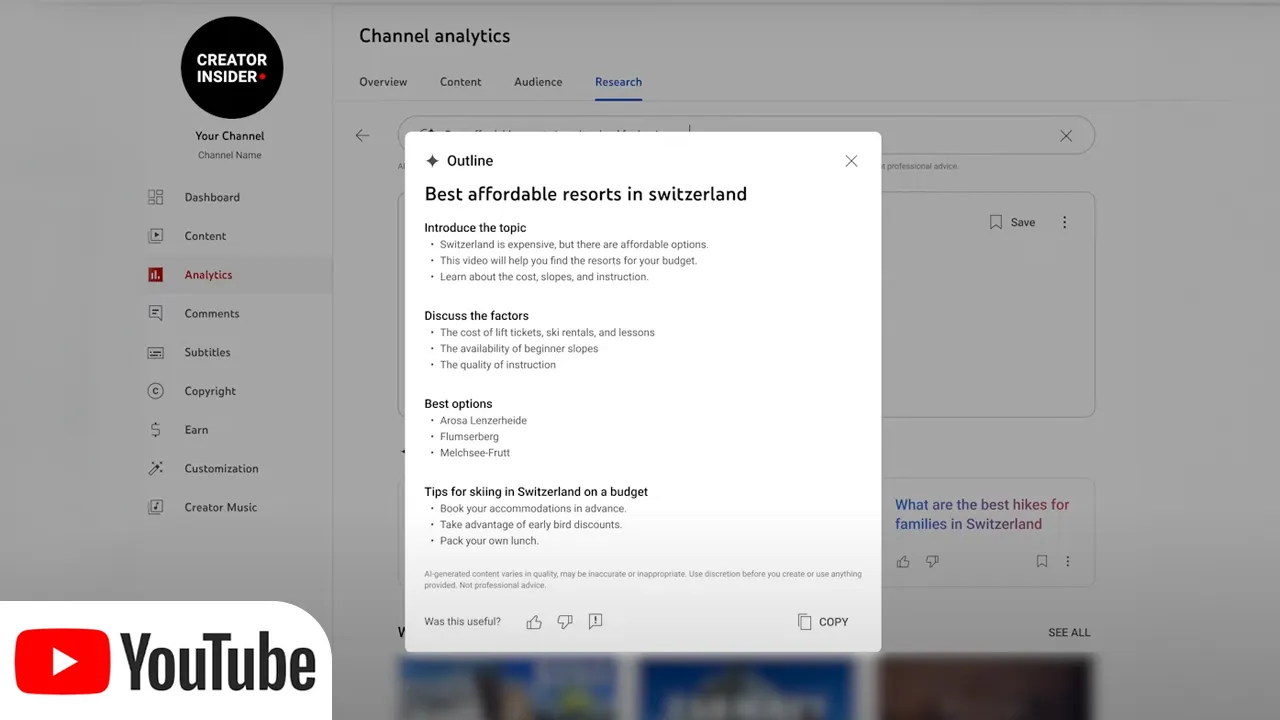Click the Creator Music note icon
The width and height of the screenshot is (1280, 720).
click(x=156, y=508)
